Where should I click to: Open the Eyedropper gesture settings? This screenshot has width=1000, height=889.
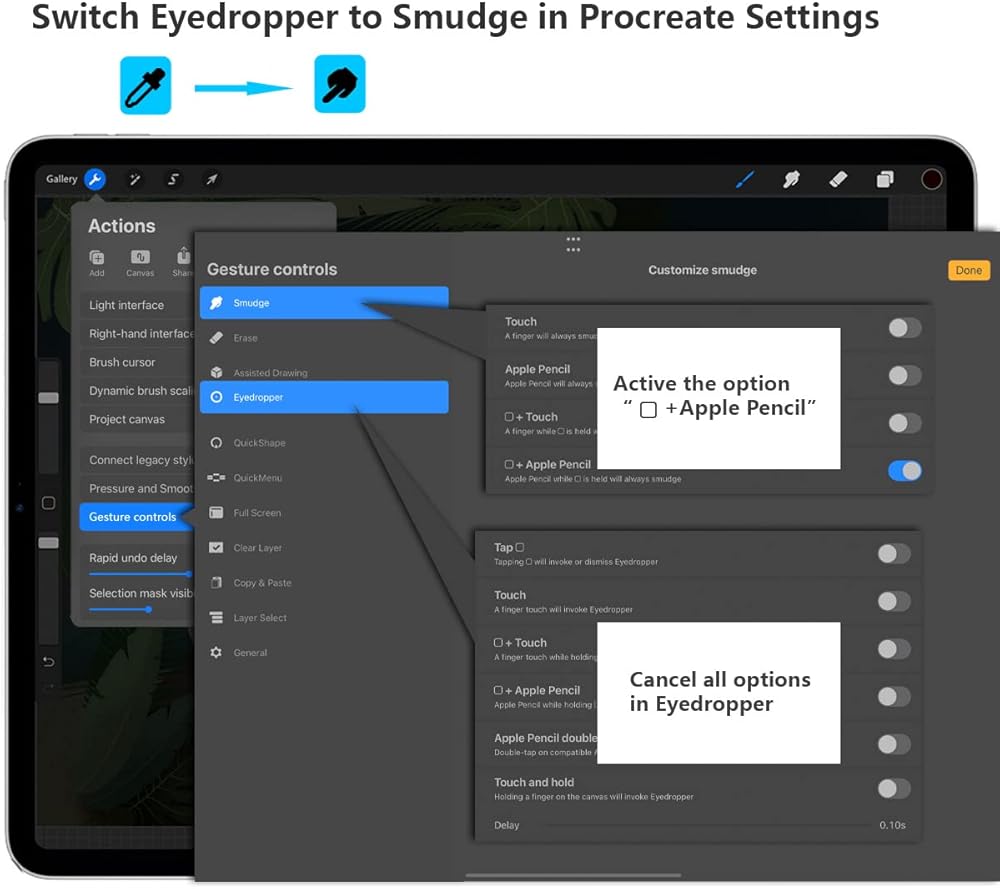click(324, 397)
